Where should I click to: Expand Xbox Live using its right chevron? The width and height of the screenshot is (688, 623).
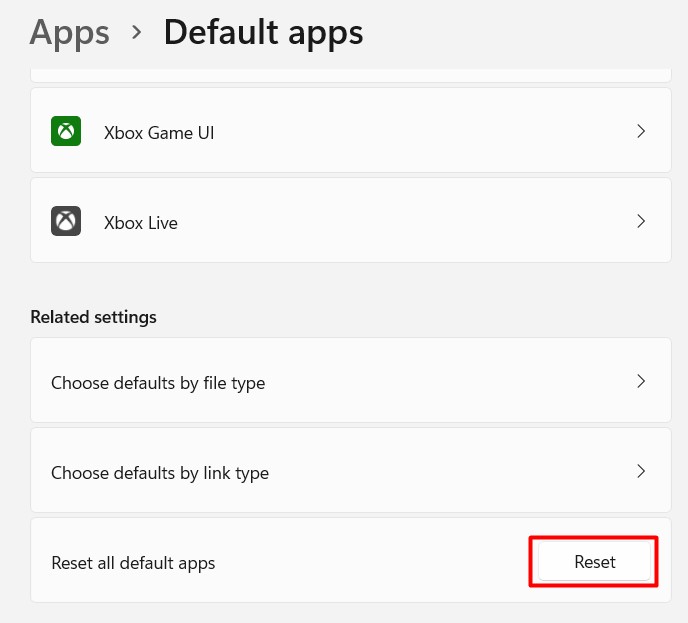(641, 221)
